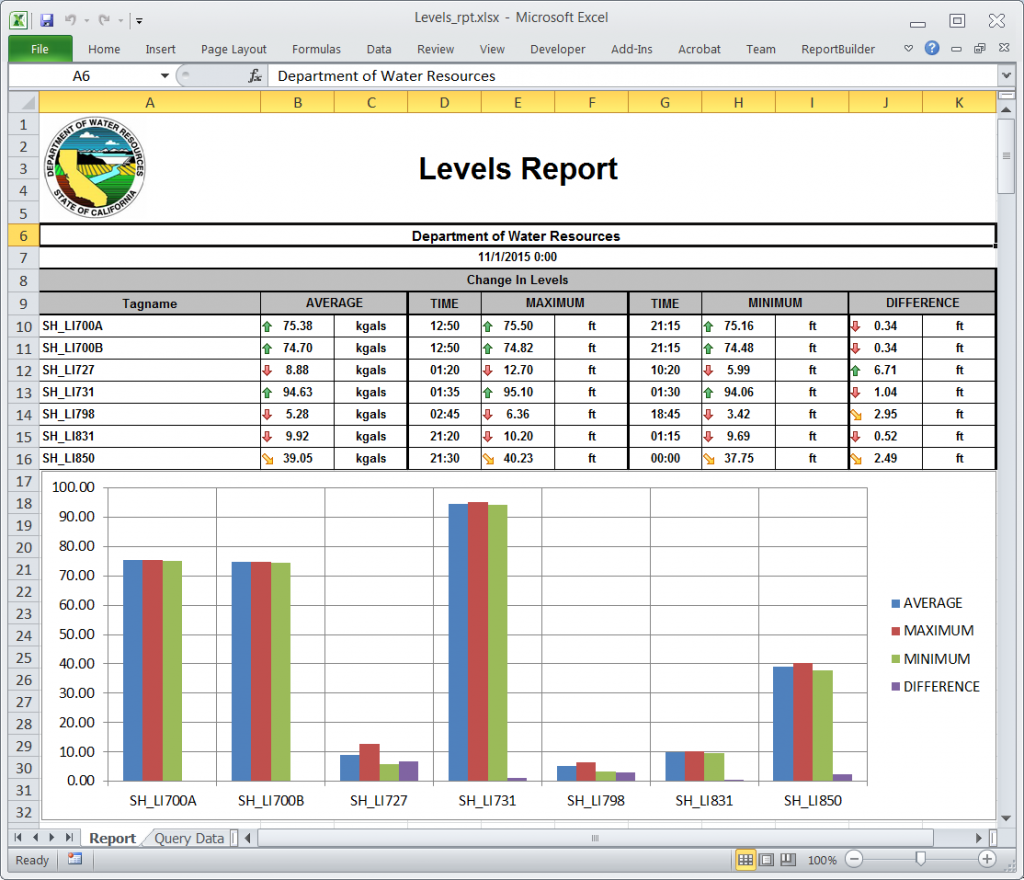
Task: Switch to Page Layout view in the status bar
Action: pos(765,860)
